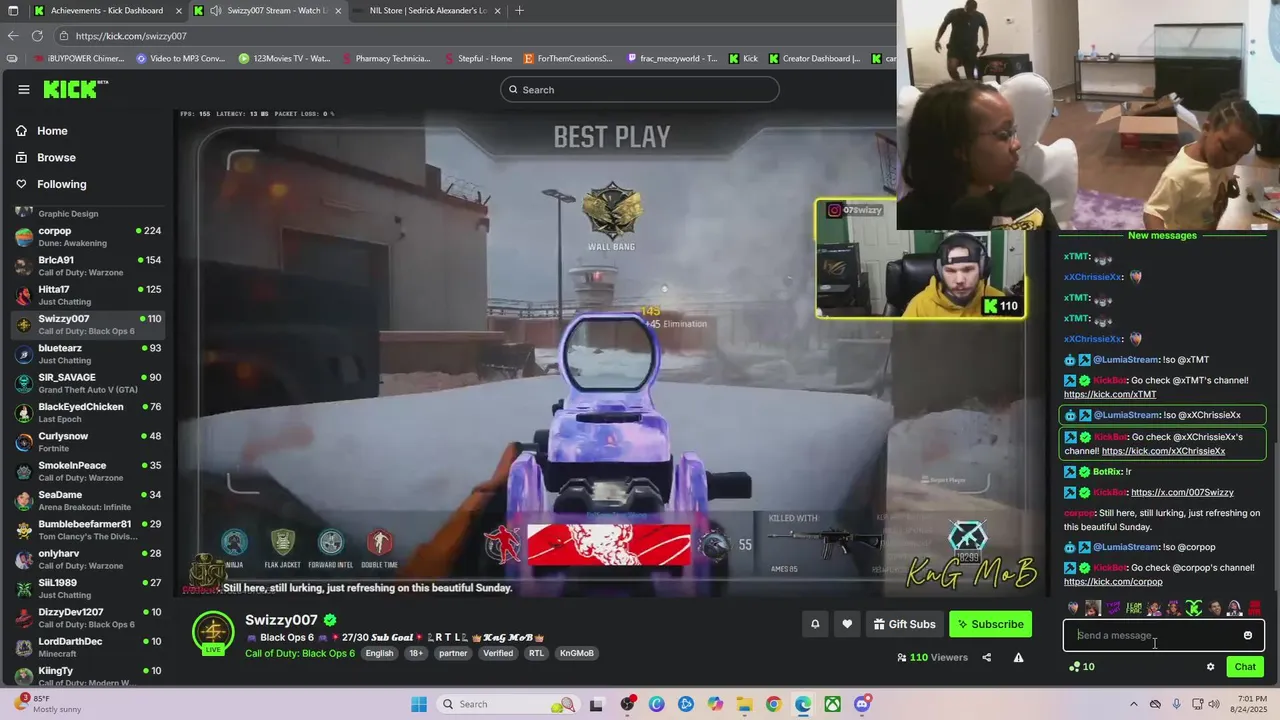Show hidden system tray icons
Image resolution: width=1280 pixels, height=720 pixels.
click(x=1134, y=704)
